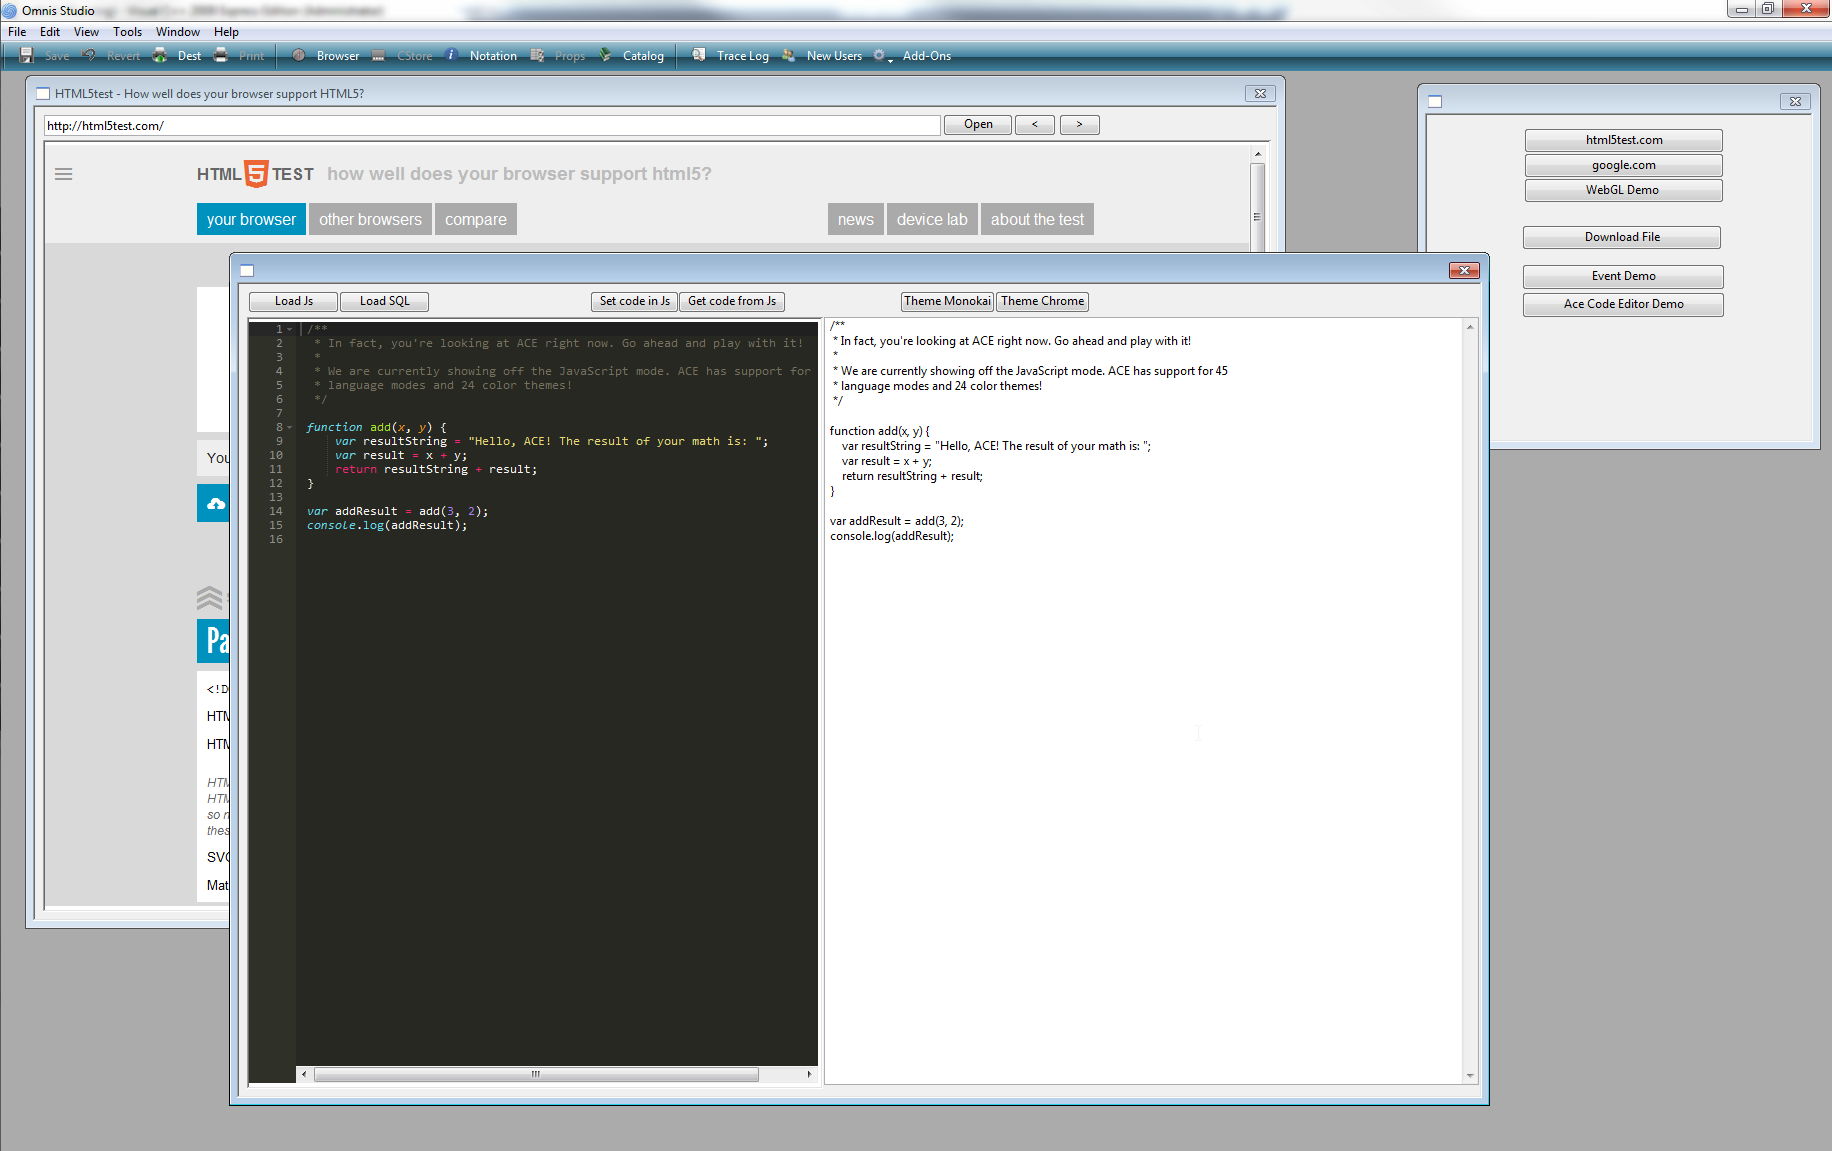Viewport: 1832px width, 1151px height.
Task: Click the Download File button
Action: pos(1622,237)
